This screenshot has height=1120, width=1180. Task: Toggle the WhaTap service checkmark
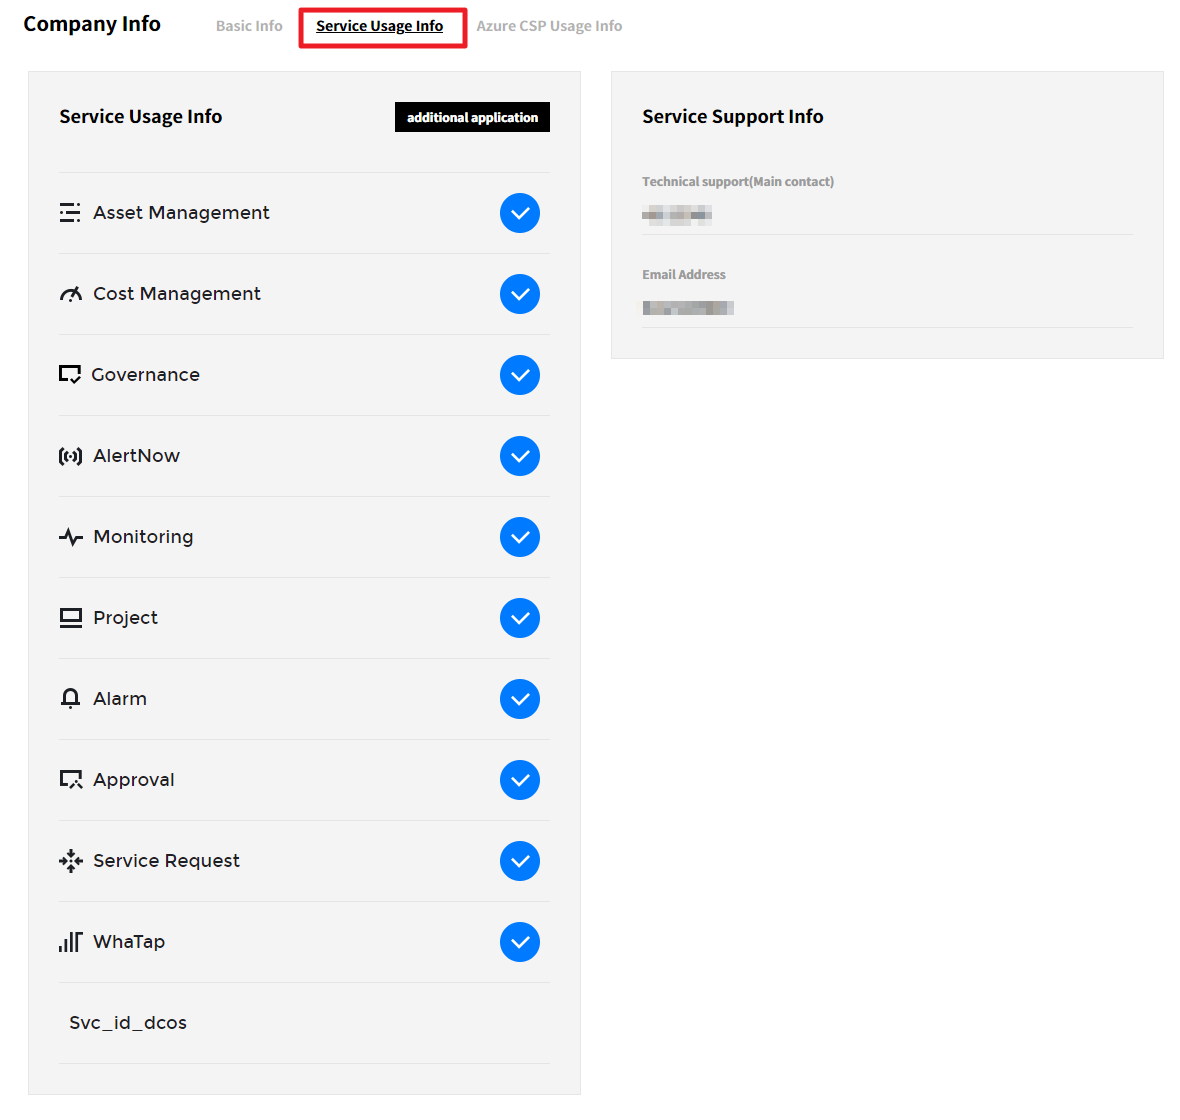pyautogui.click(x=520, y=942)
